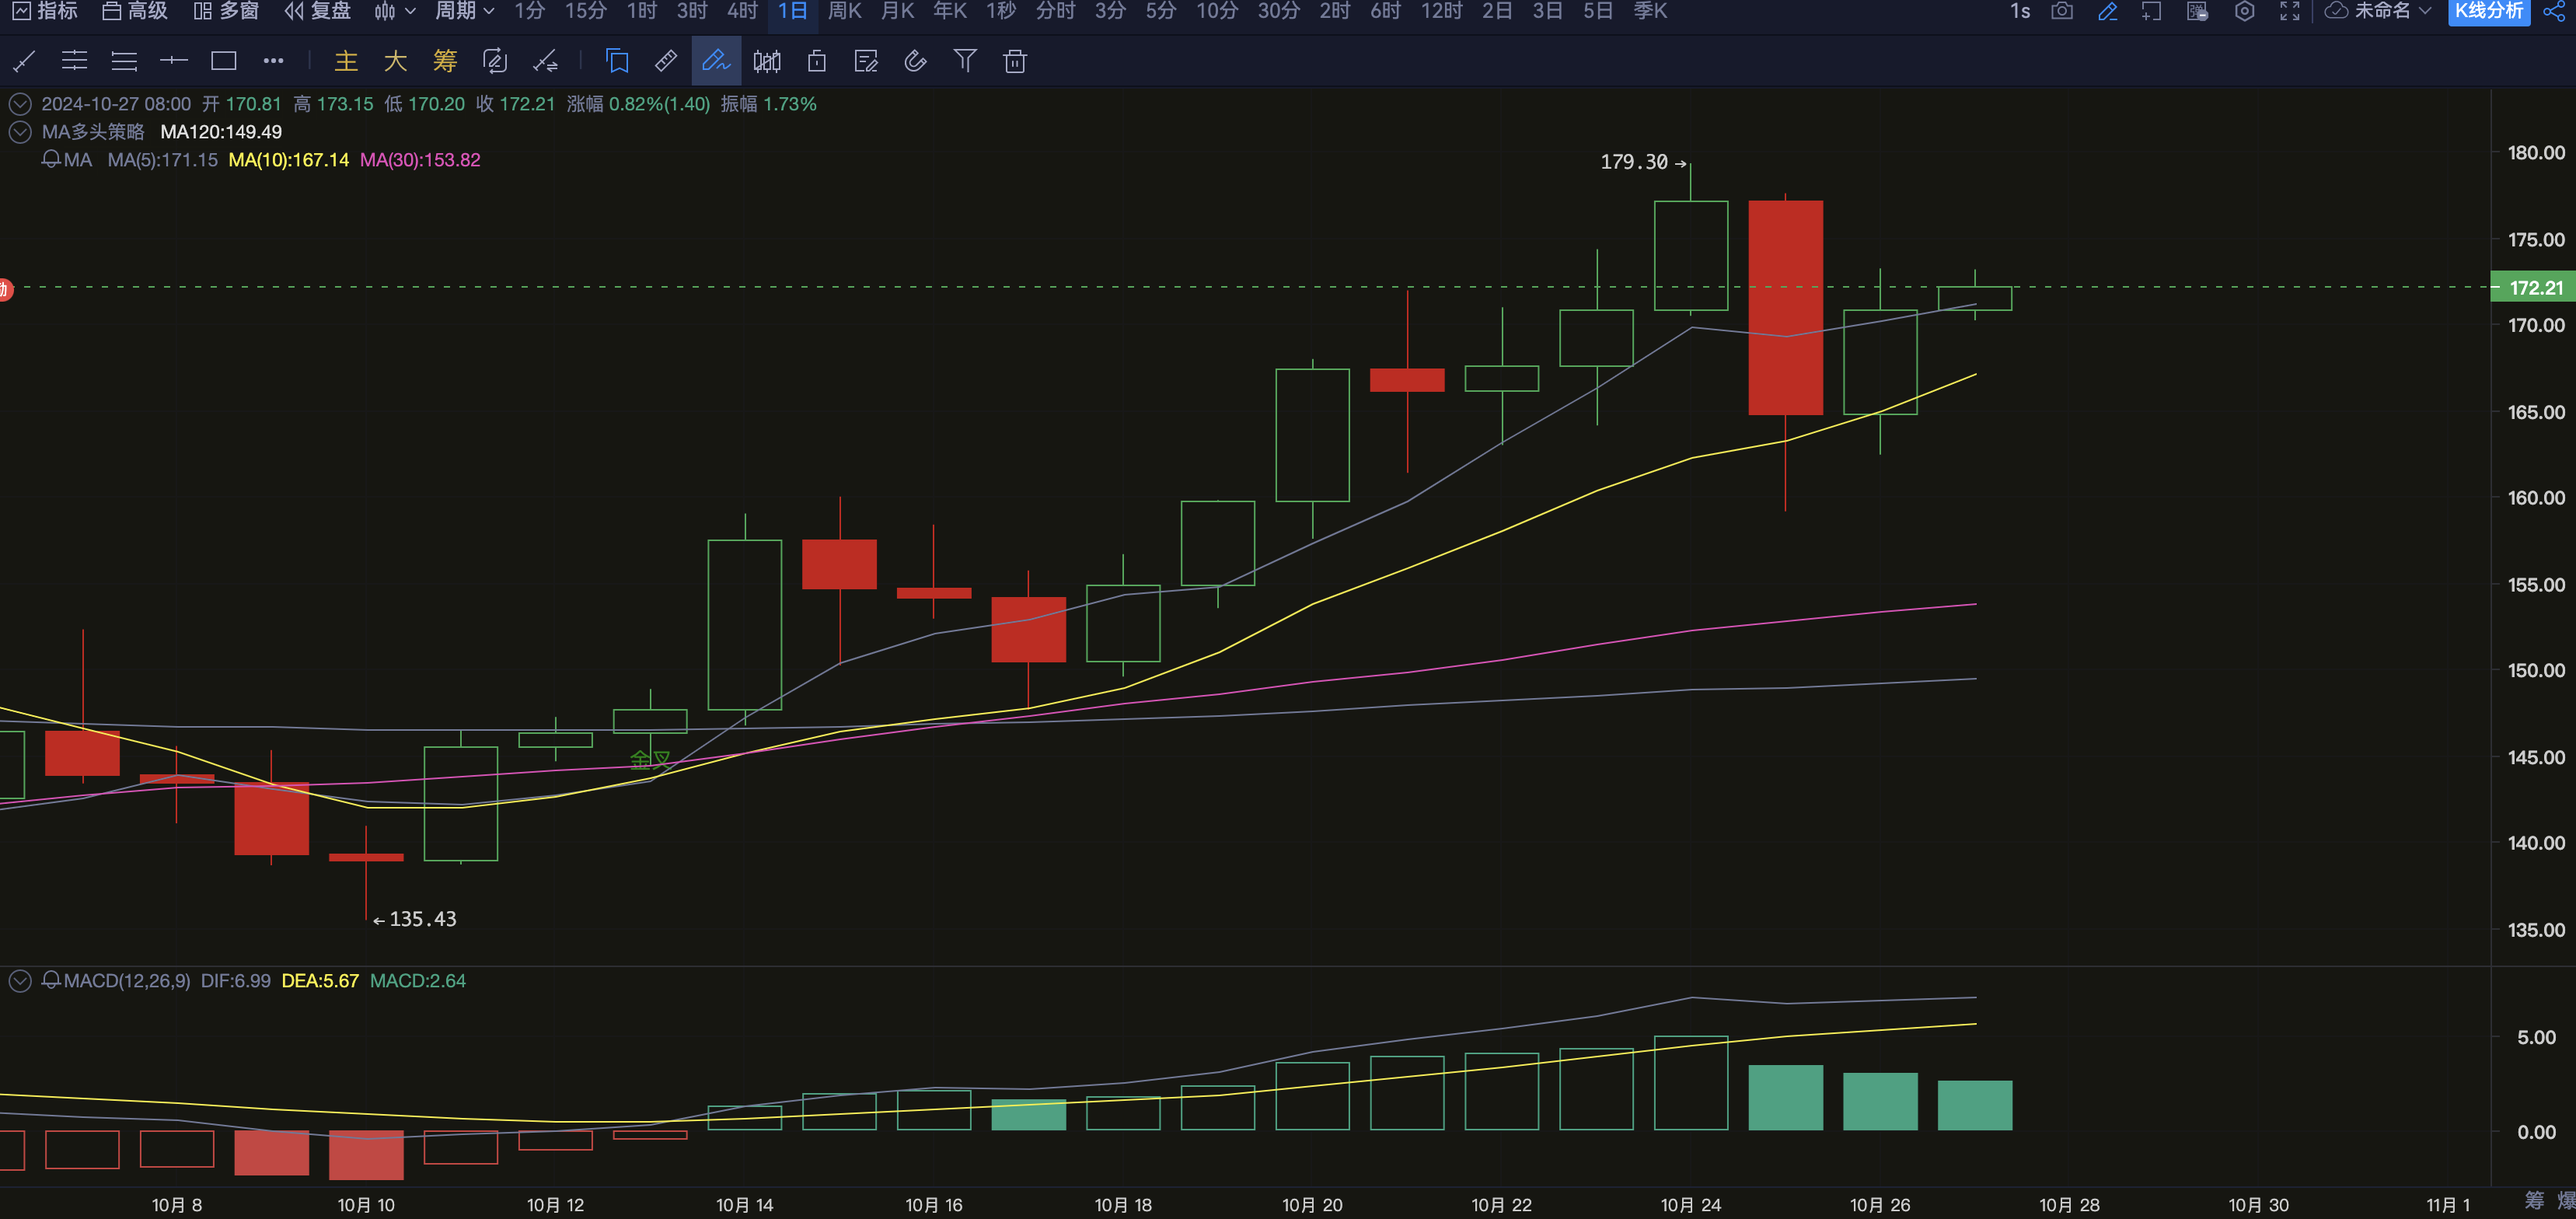Enter fullscreen mode via expand icon
Viewport: 2576px width, 1219px height.
pos(2289,11)
